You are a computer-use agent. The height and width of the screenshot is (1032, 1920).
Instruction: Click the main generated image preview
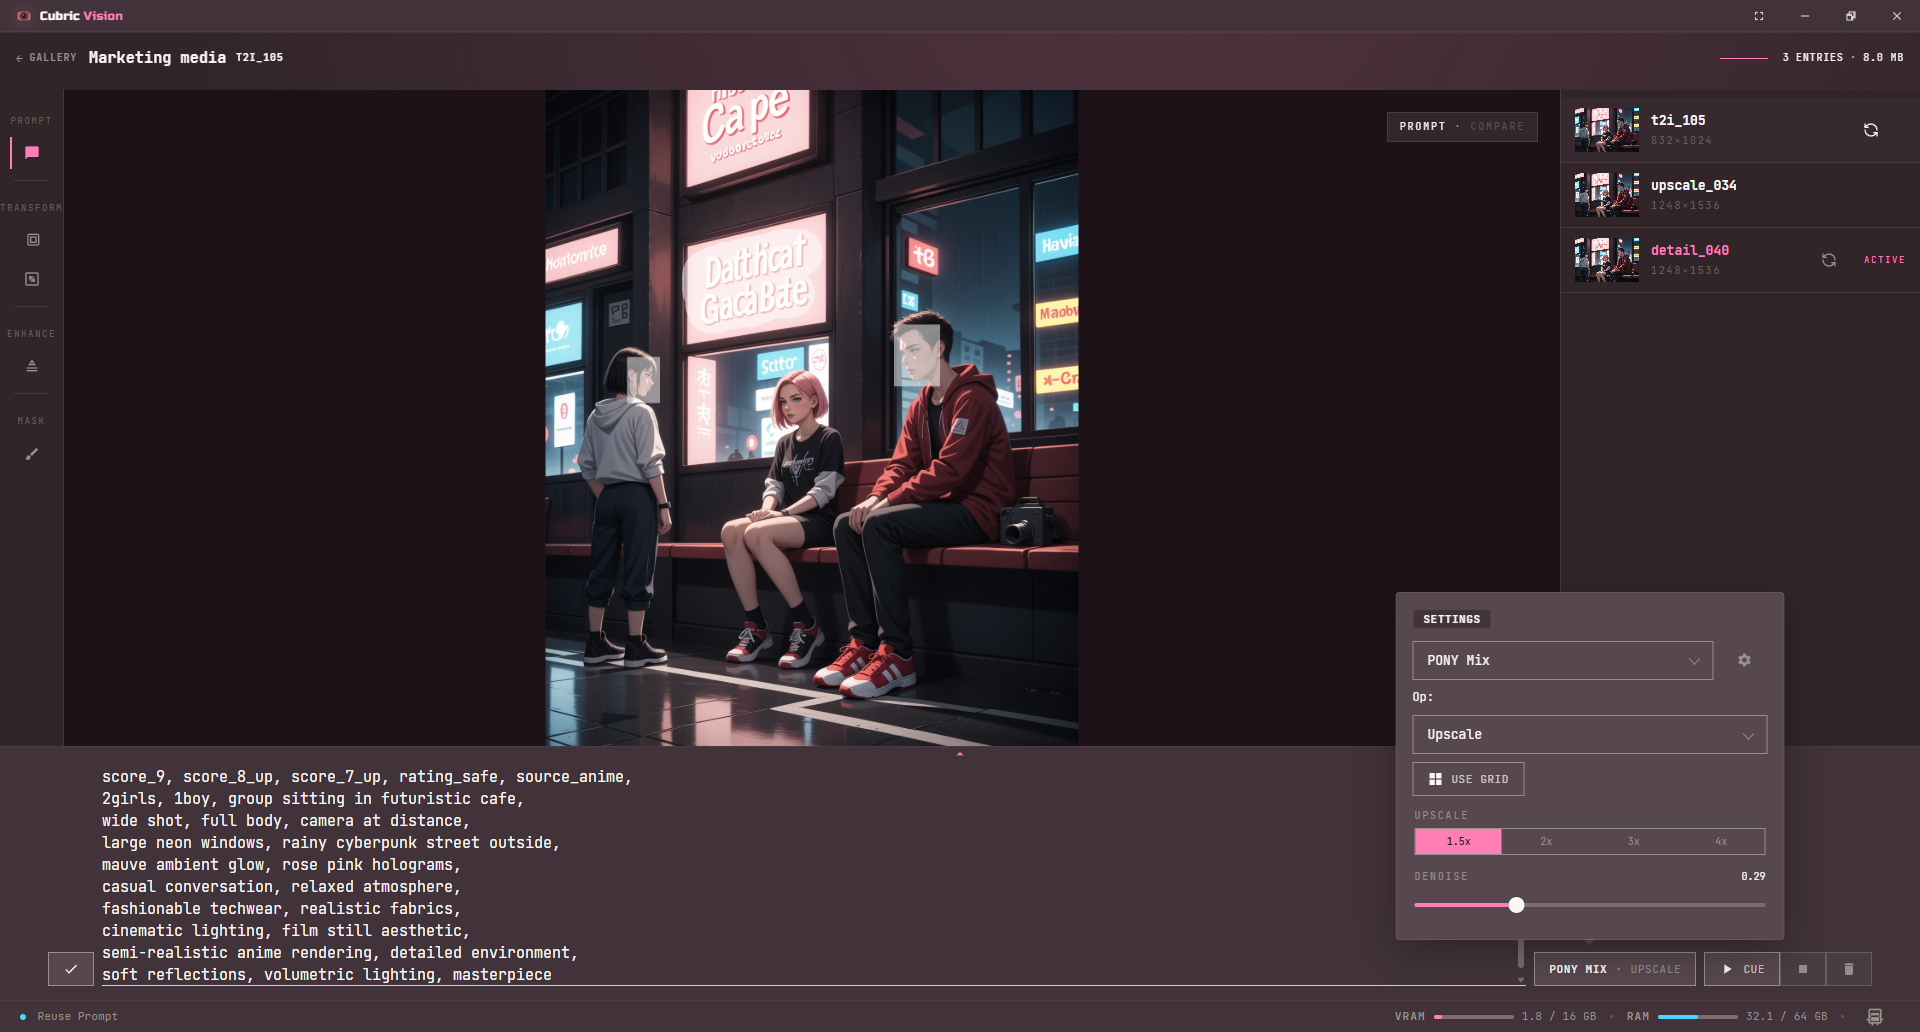[812, 418]
